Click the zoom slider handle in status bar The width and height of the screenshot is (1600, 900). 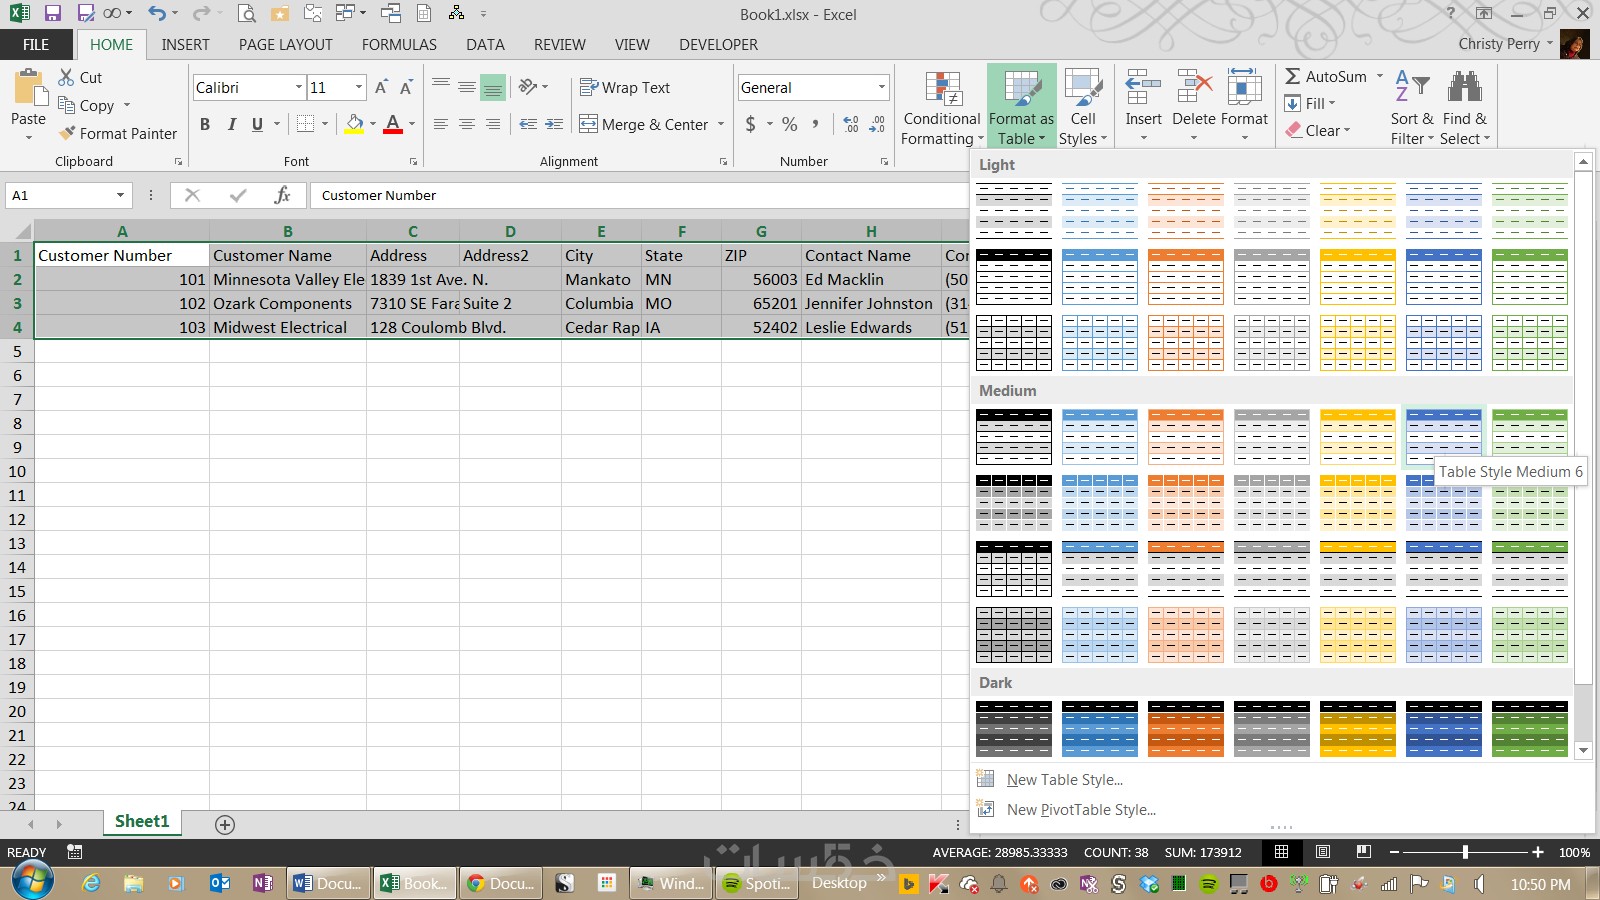pyautogui.click(x=1465, y=852)
